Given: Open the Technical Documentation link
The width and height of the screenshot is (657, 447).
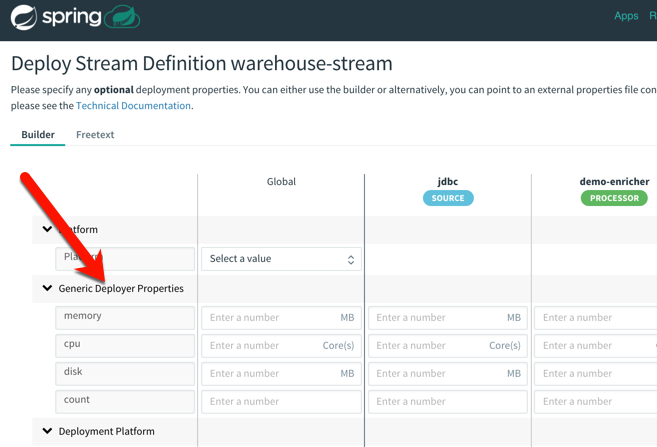Looking at the screenshot, I should click(x=133, y=106).
